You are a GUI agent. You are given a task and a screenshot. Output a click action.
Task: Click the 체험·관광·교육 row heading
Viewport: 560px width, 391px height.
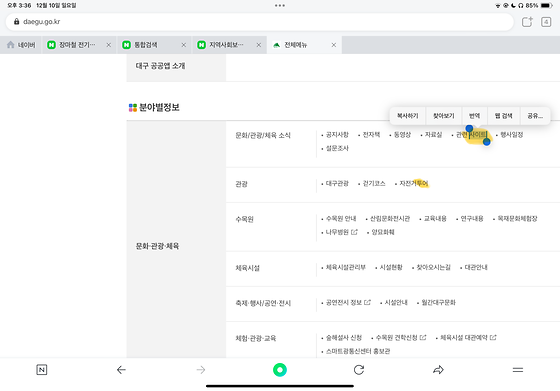256,338
